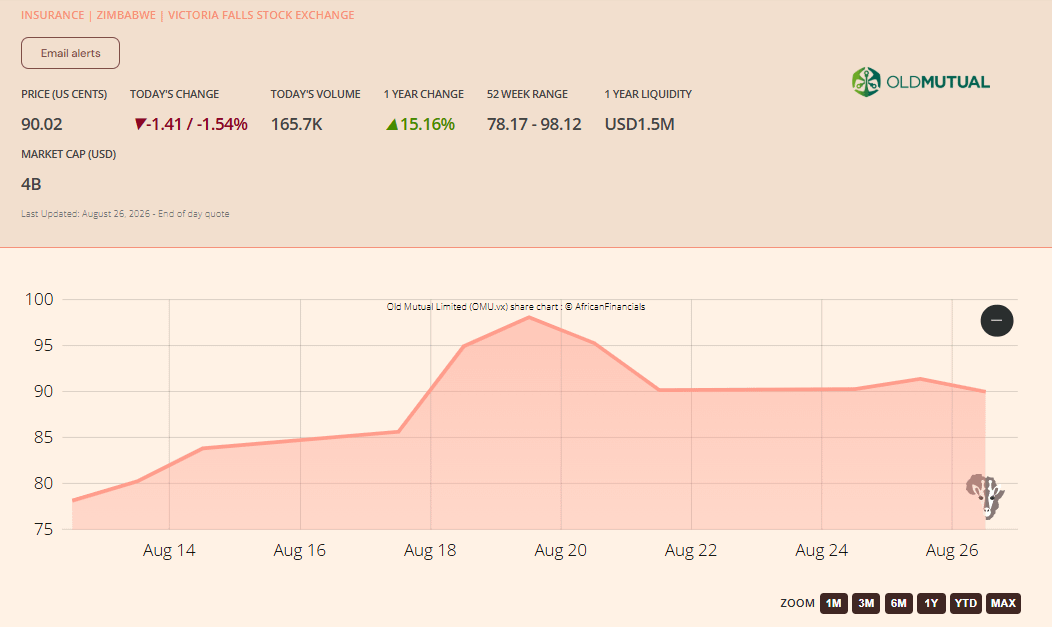Click today's volume value 165.7K
The height and width of the screenshot is (627, 1052).
[297, 124]
